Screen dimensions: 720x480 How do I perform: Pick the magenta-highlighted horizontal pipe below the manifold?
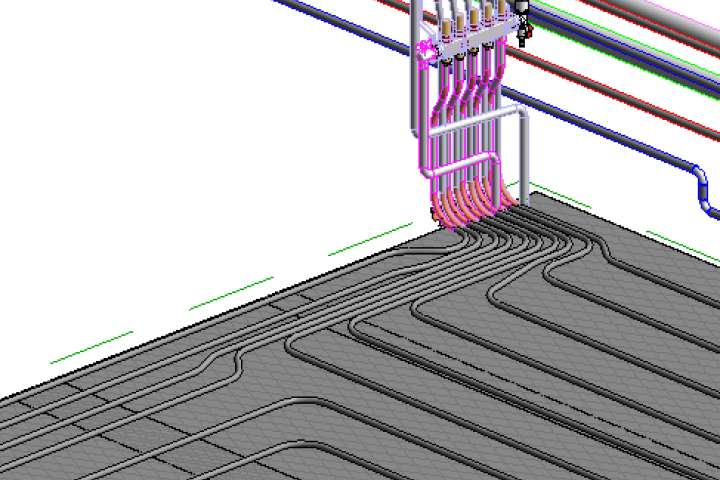[x=461, y=166]
